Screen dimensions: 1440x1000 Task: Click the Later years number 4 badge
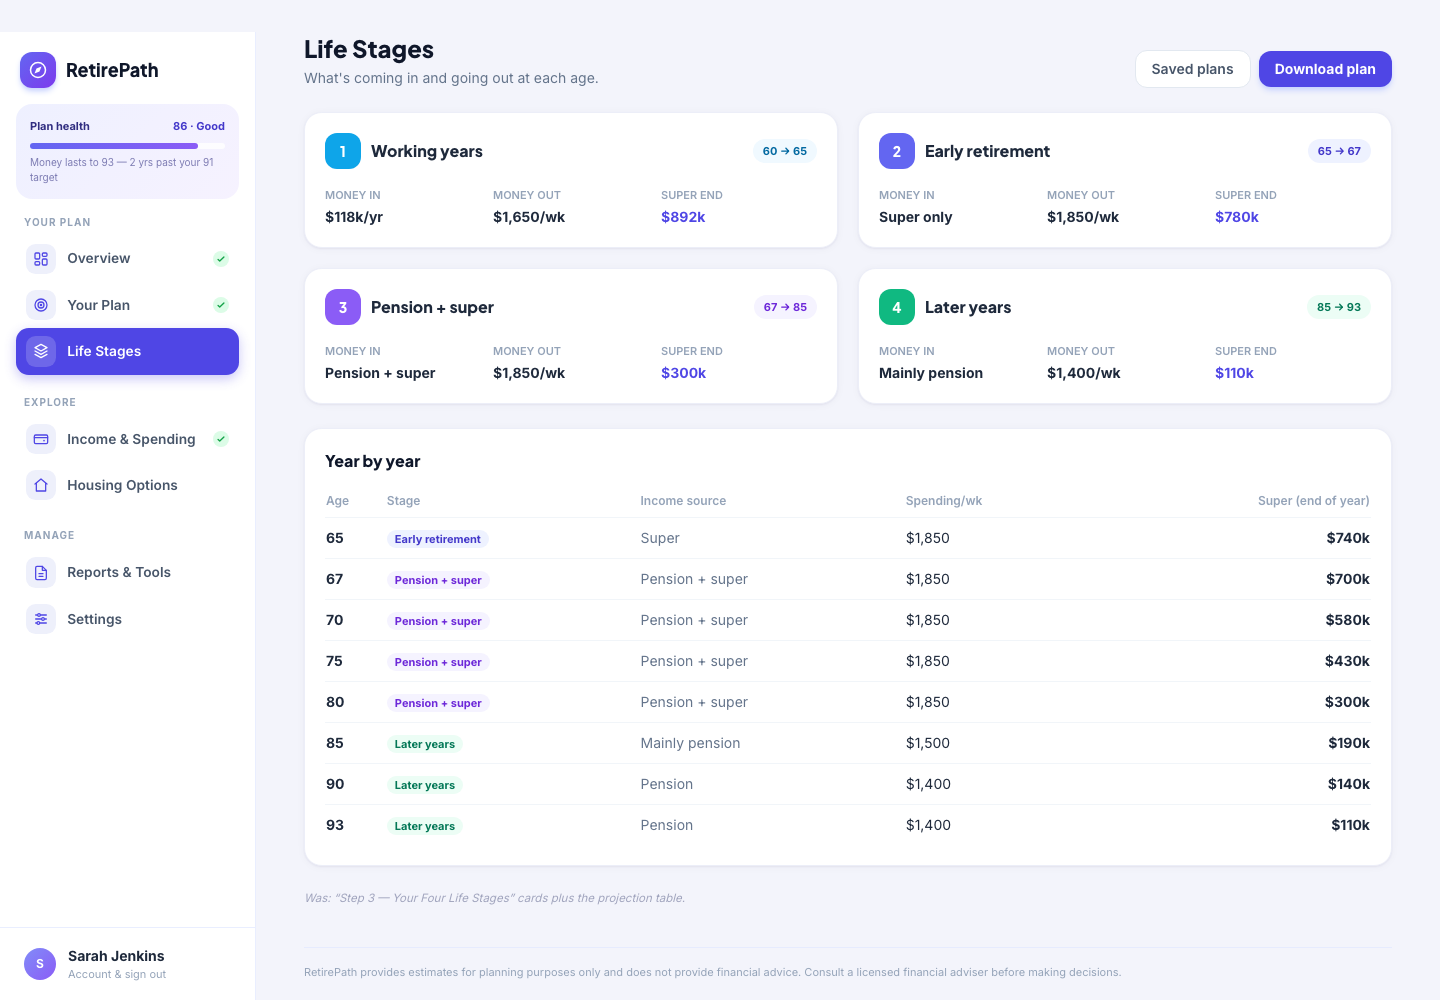[897, 307]
